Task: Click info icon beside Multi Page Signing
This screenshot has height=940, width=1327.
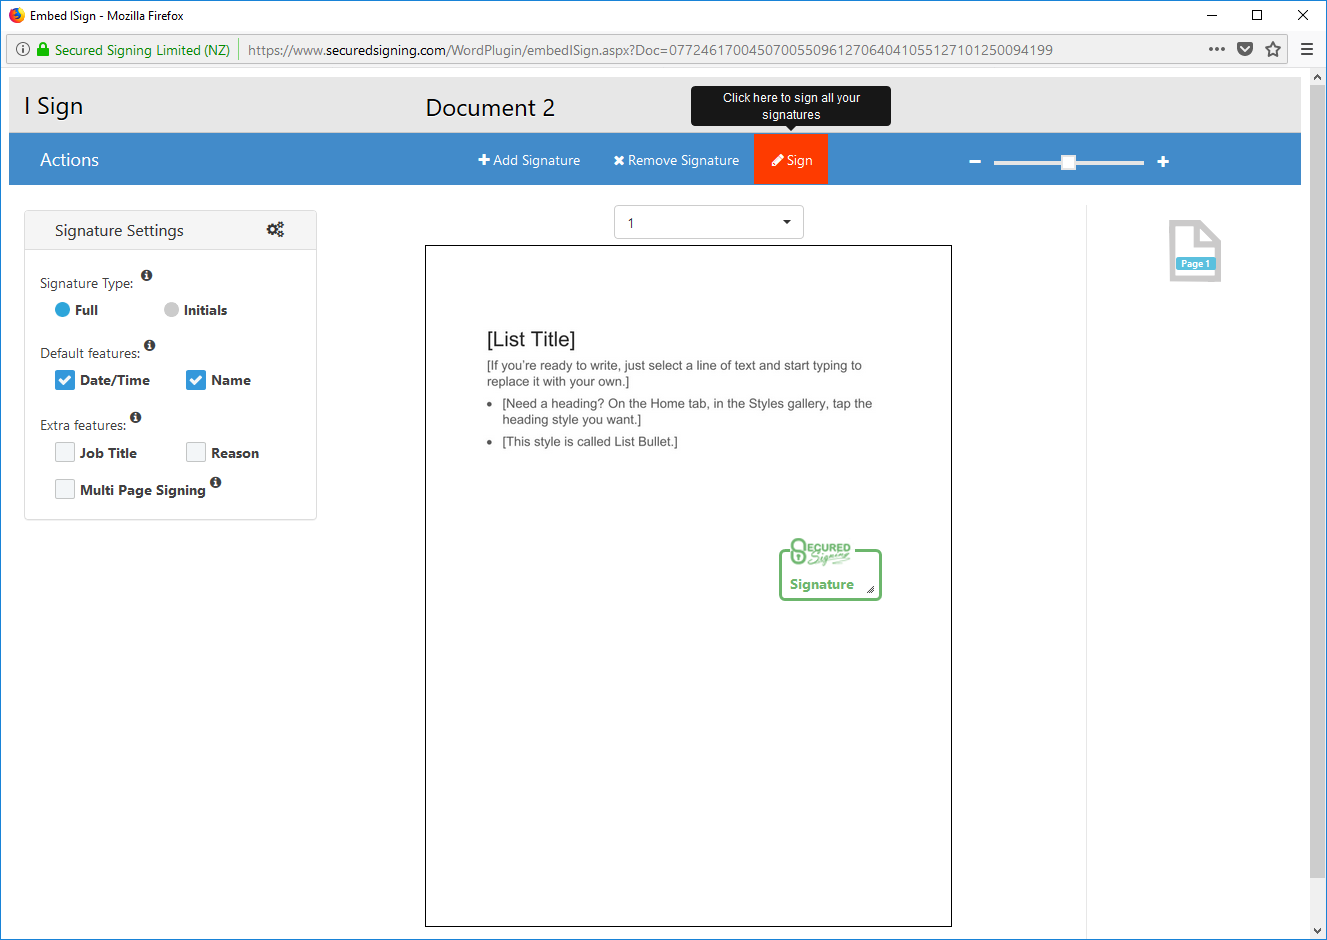Action: click(x=215, y=482)
